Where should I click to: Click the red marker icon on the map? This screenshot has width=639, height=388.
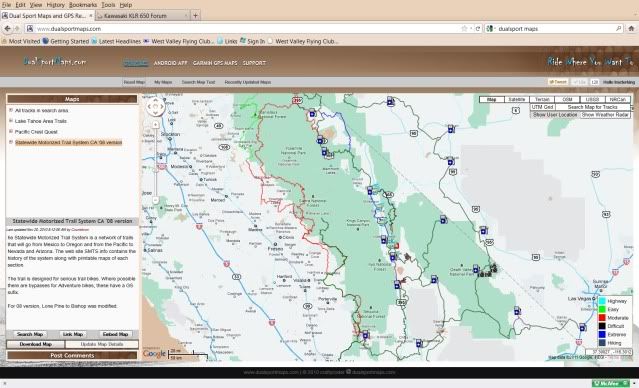397,246
